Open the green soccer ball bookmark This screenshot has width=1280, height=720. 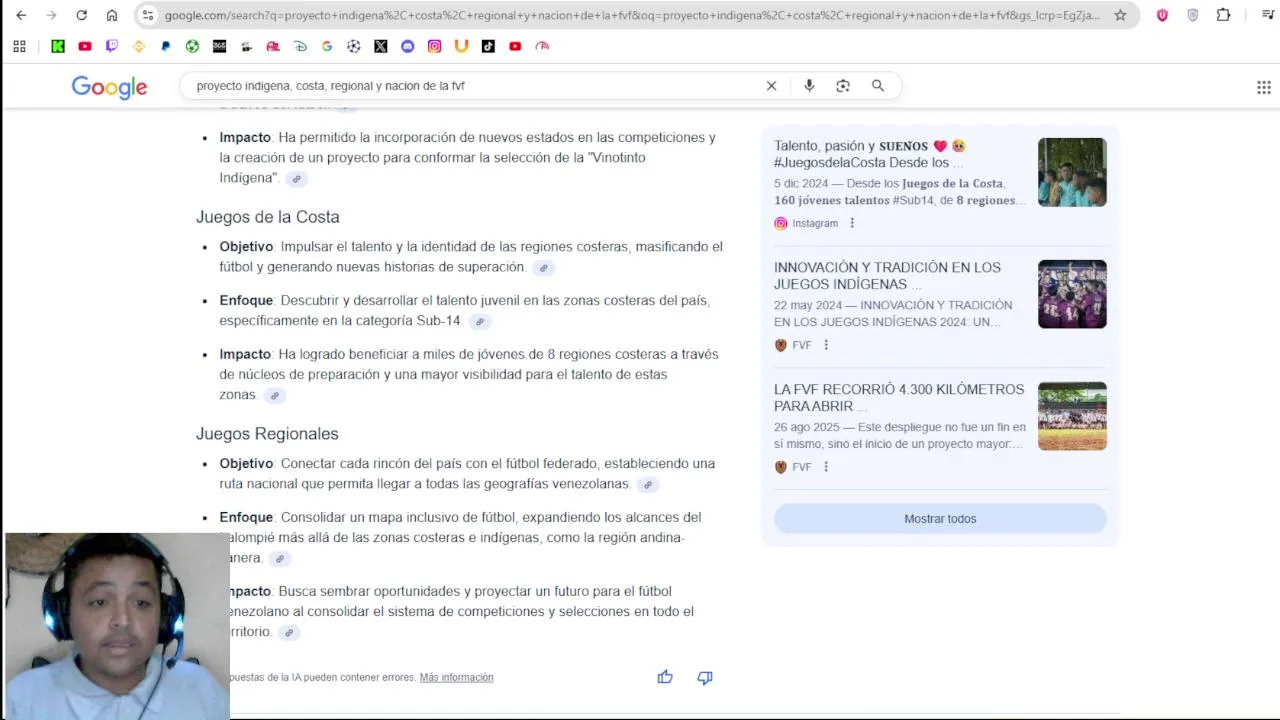coord(192,46)
